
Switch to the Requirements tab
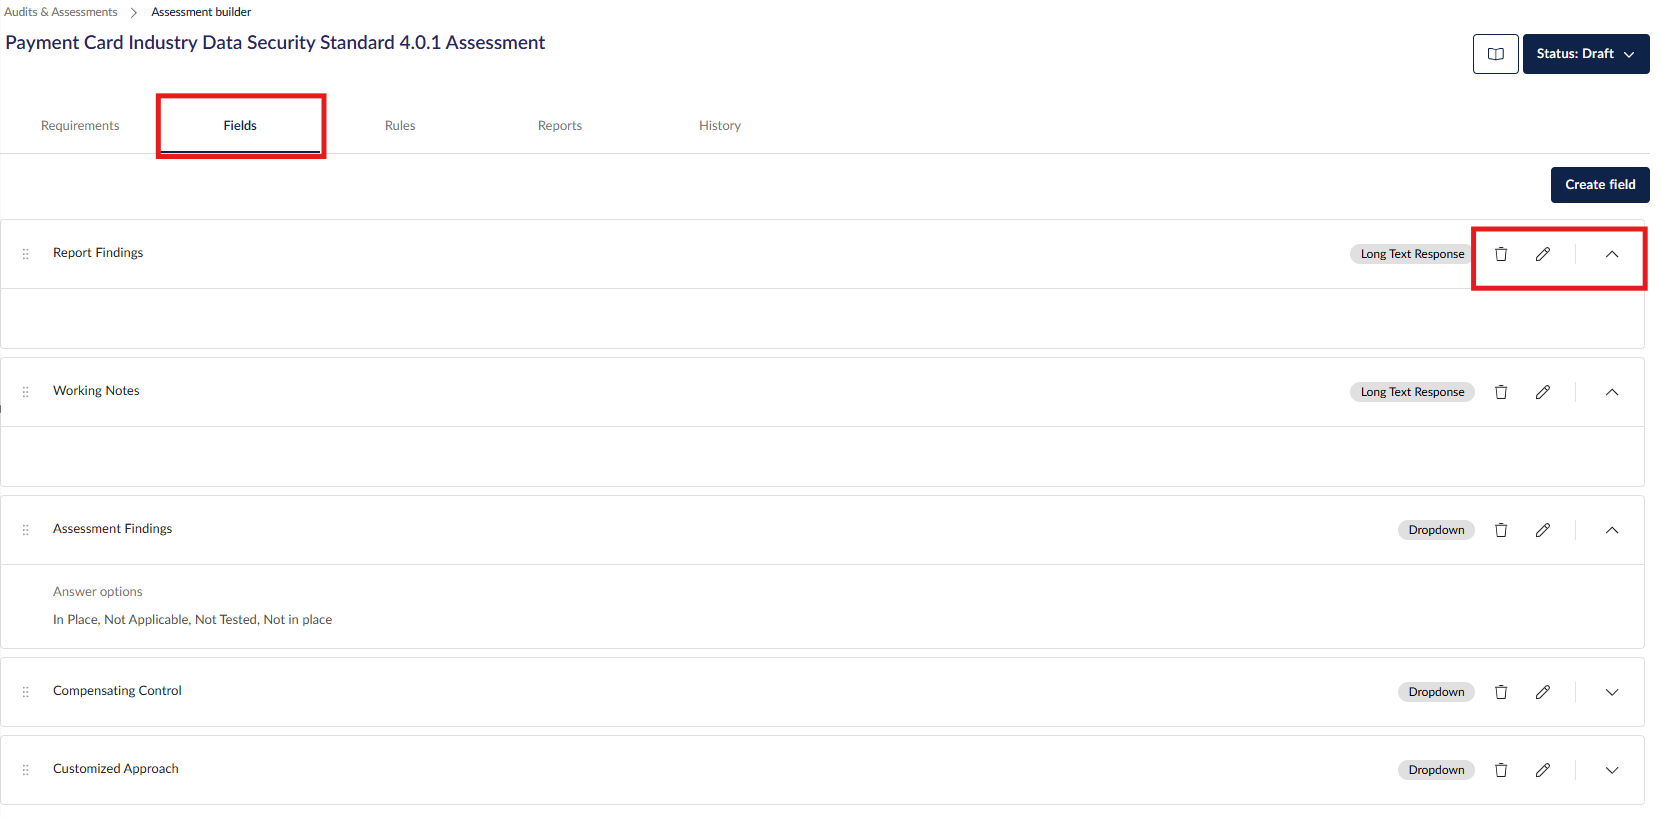80,126
